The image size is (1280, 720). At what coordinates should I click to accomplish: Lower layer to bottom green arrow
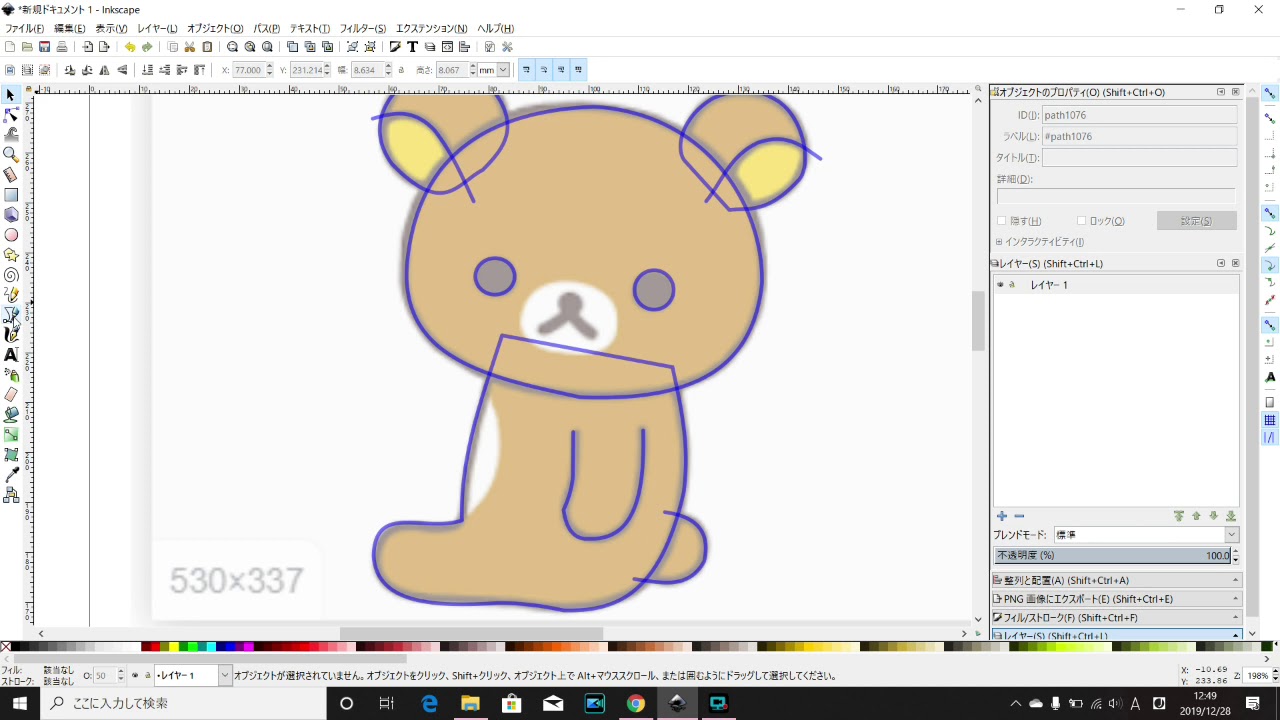1231,516
